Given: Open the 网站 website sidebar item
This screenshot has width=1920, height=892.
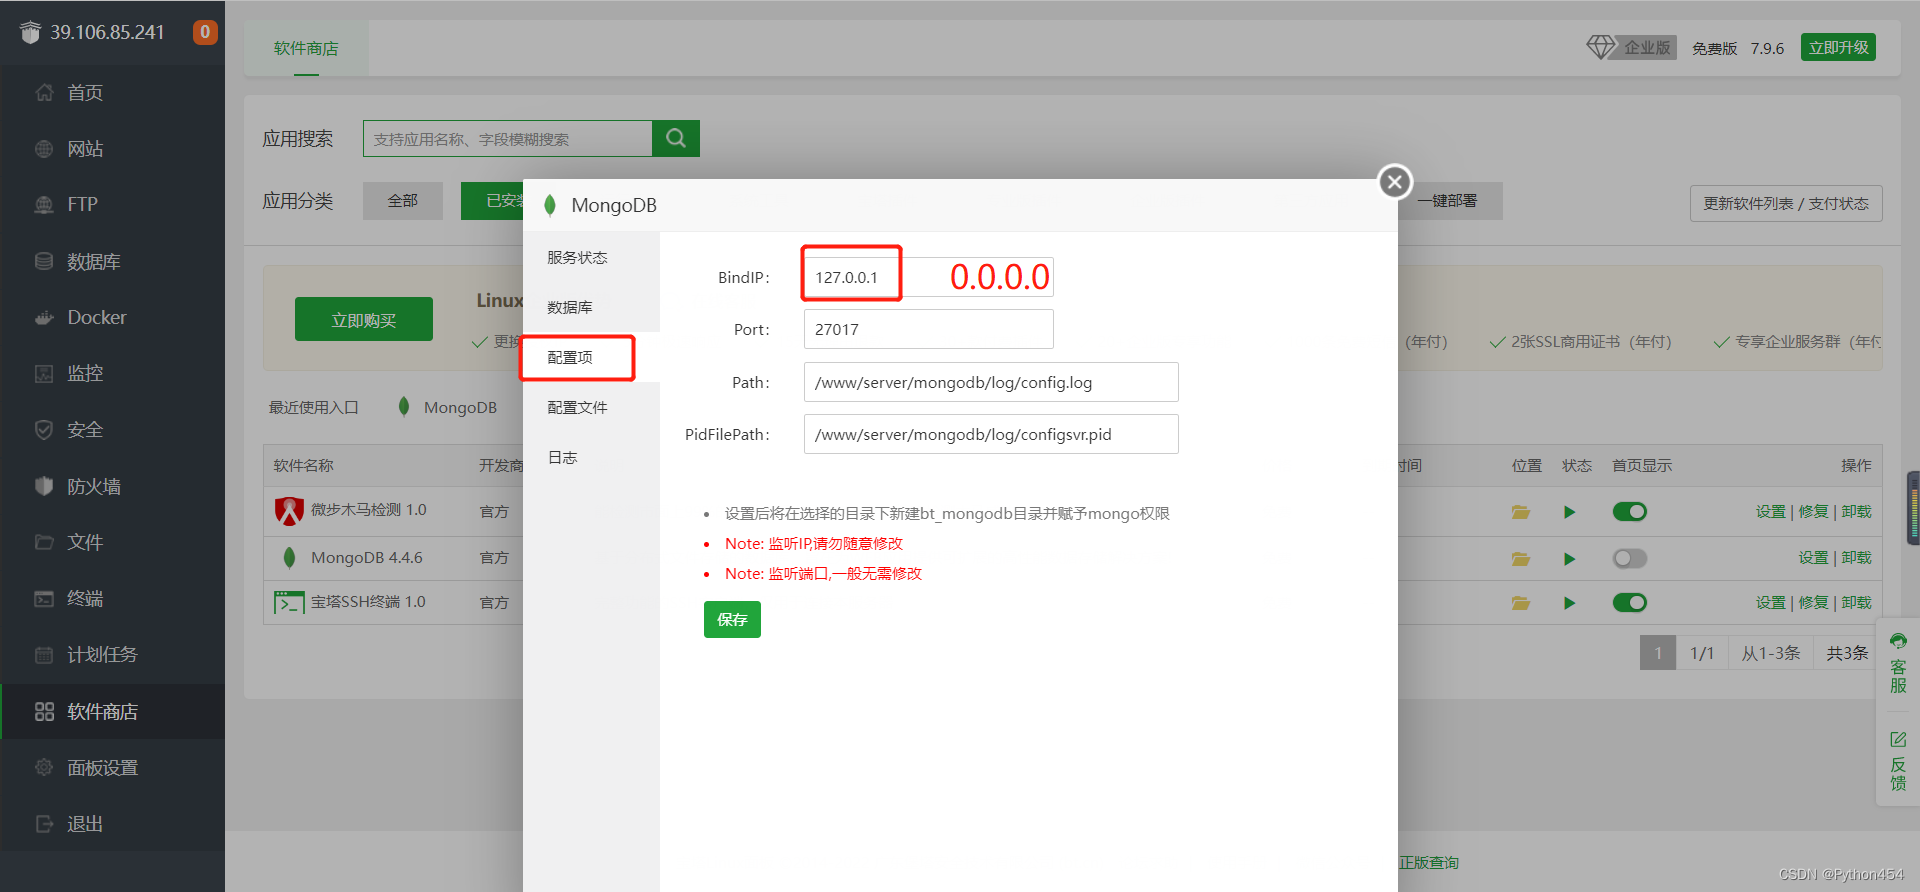Looking at the screenshot, I should tap(112, 149).
